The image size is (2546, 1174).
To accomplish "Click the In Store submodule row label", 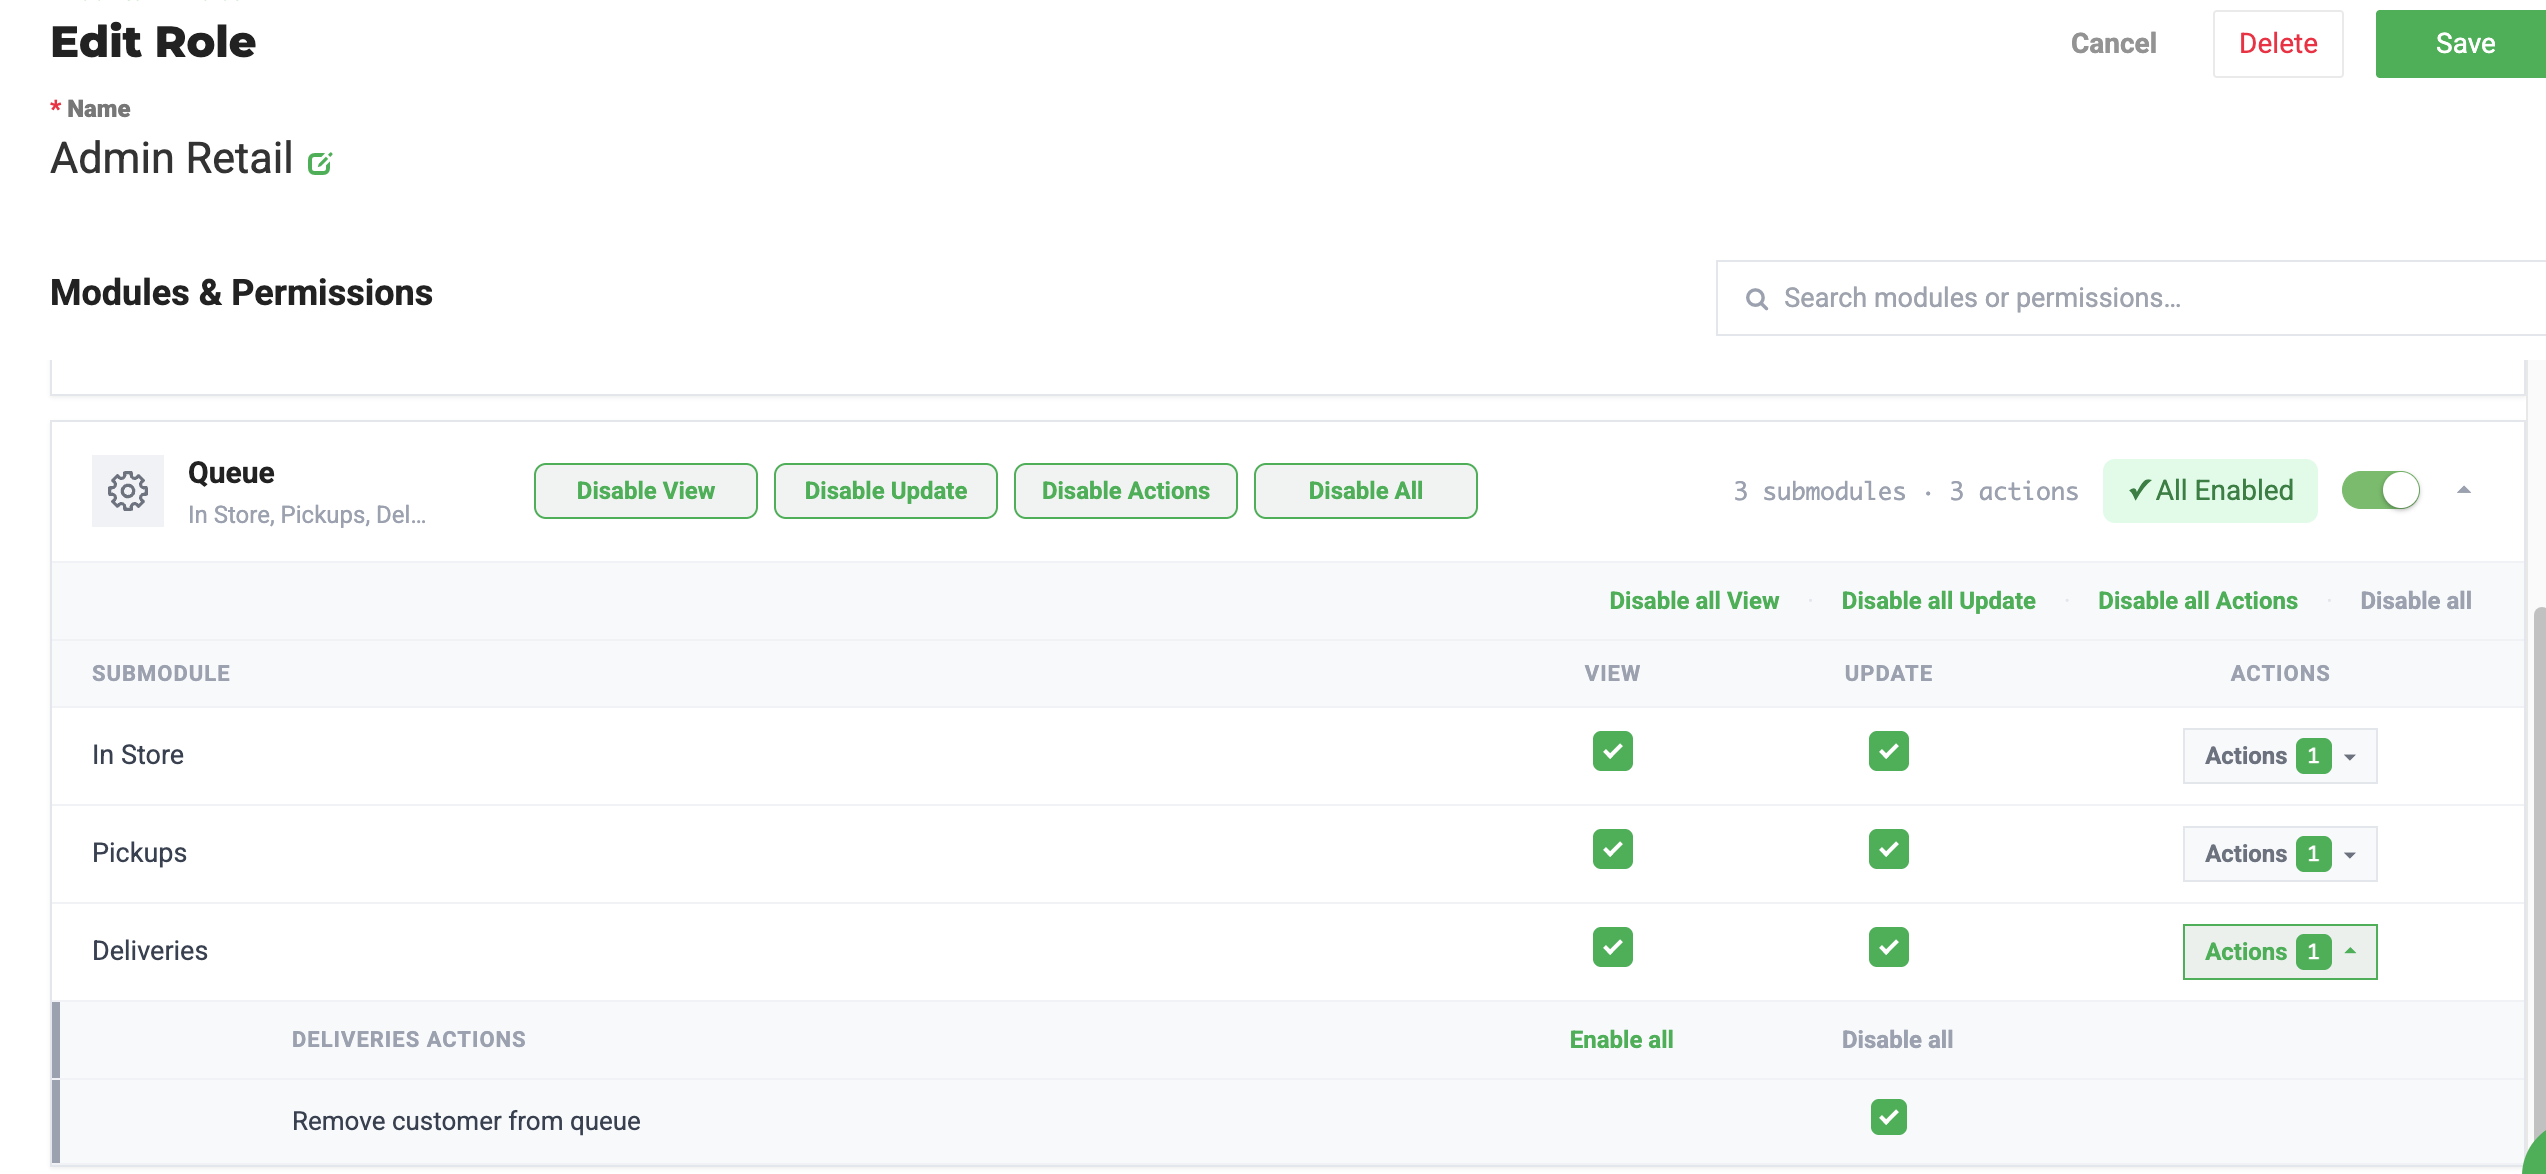I will click(x=138, y=755).
